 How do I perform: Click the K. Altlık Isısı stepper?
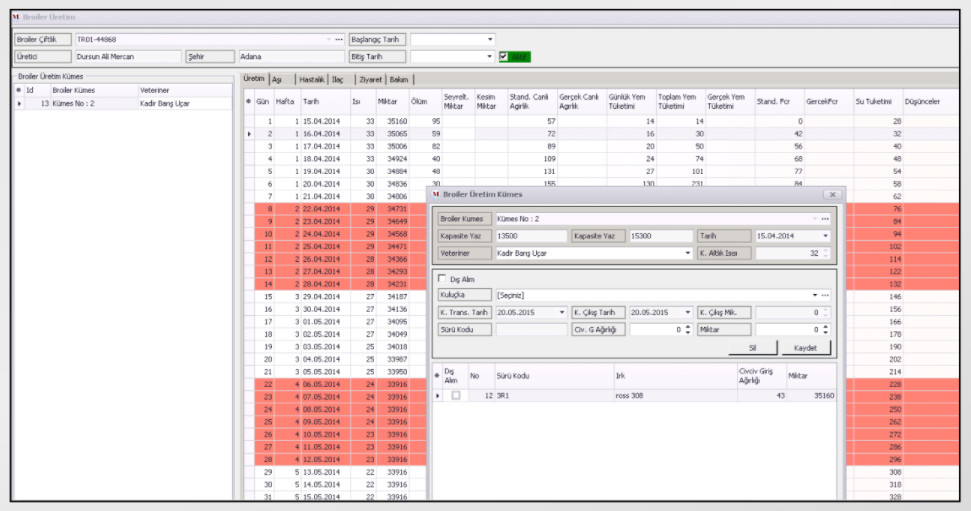[x=825, y=253]
